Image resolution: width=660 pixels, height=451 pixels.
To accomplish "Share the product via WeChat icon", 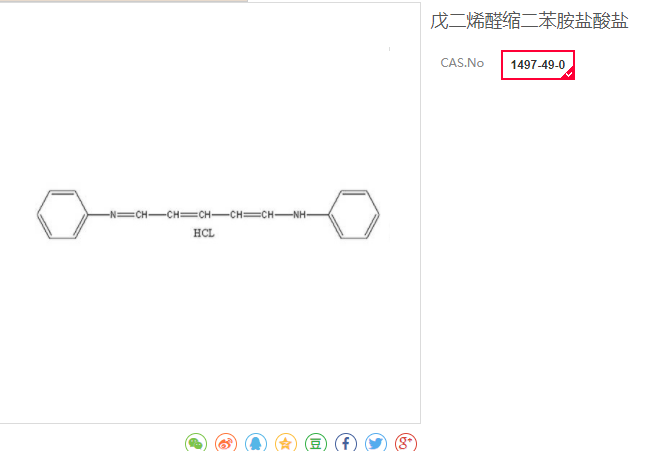I will pyautogui.click(x=196, y=443).
